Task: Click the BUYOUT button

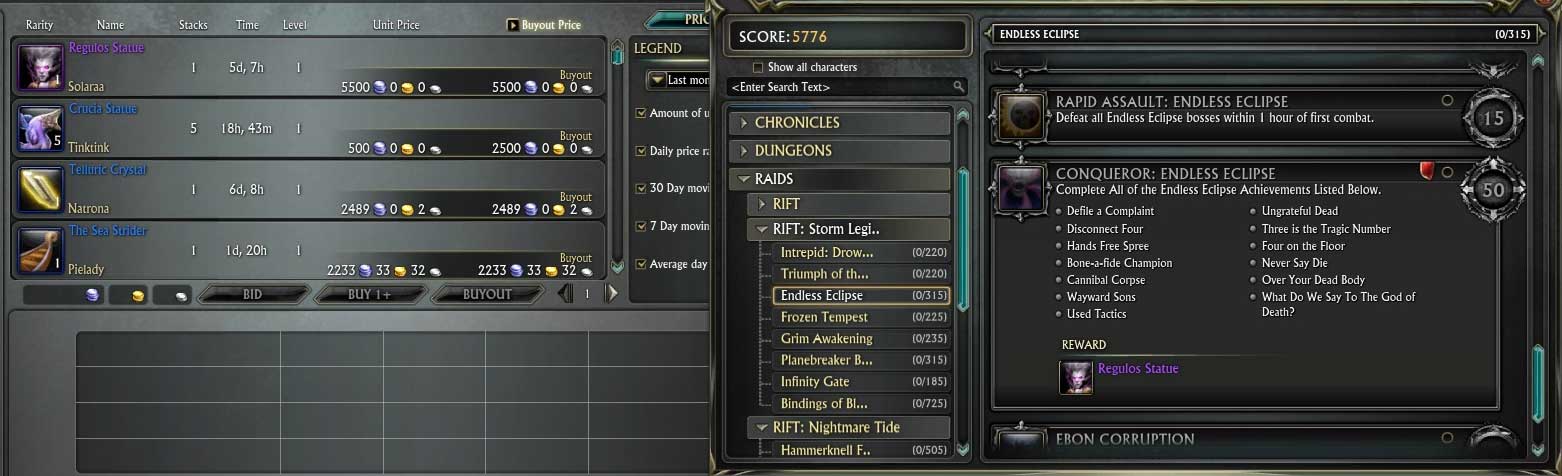Action: (x=487, y=294)
